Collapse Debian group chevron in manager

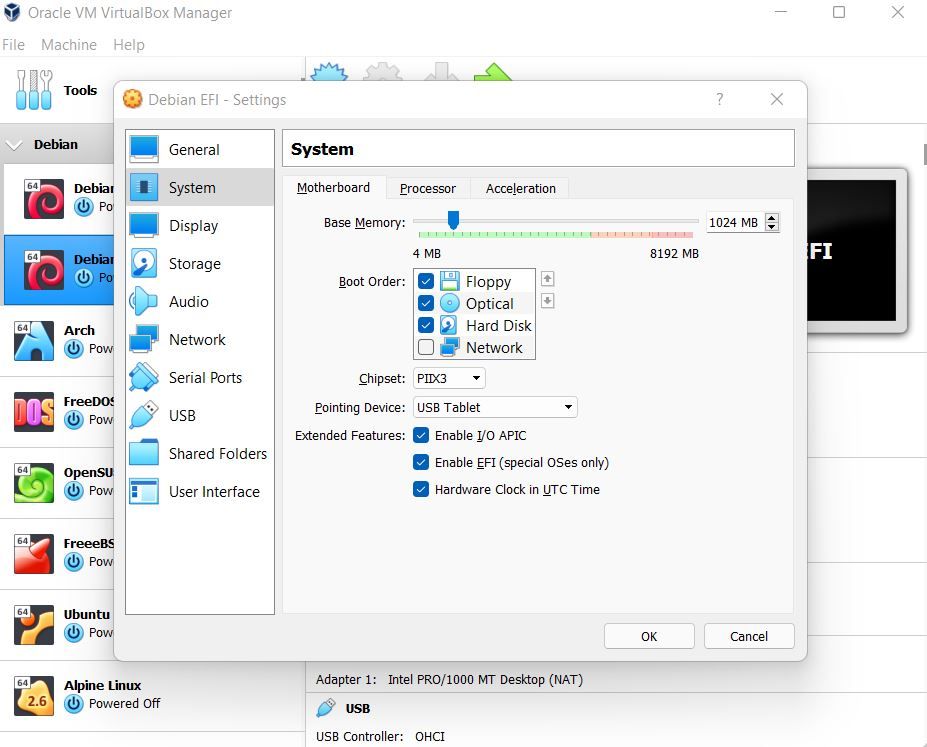click(14, 145)
